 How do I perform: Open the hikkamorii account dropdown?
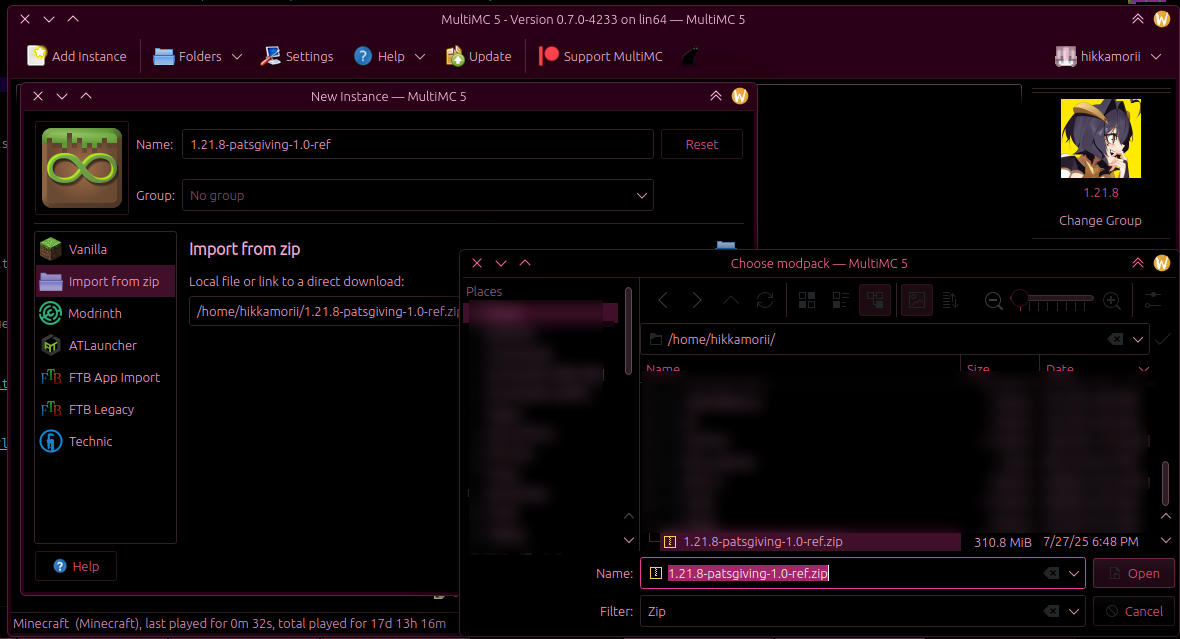[x=1109, y=56]
